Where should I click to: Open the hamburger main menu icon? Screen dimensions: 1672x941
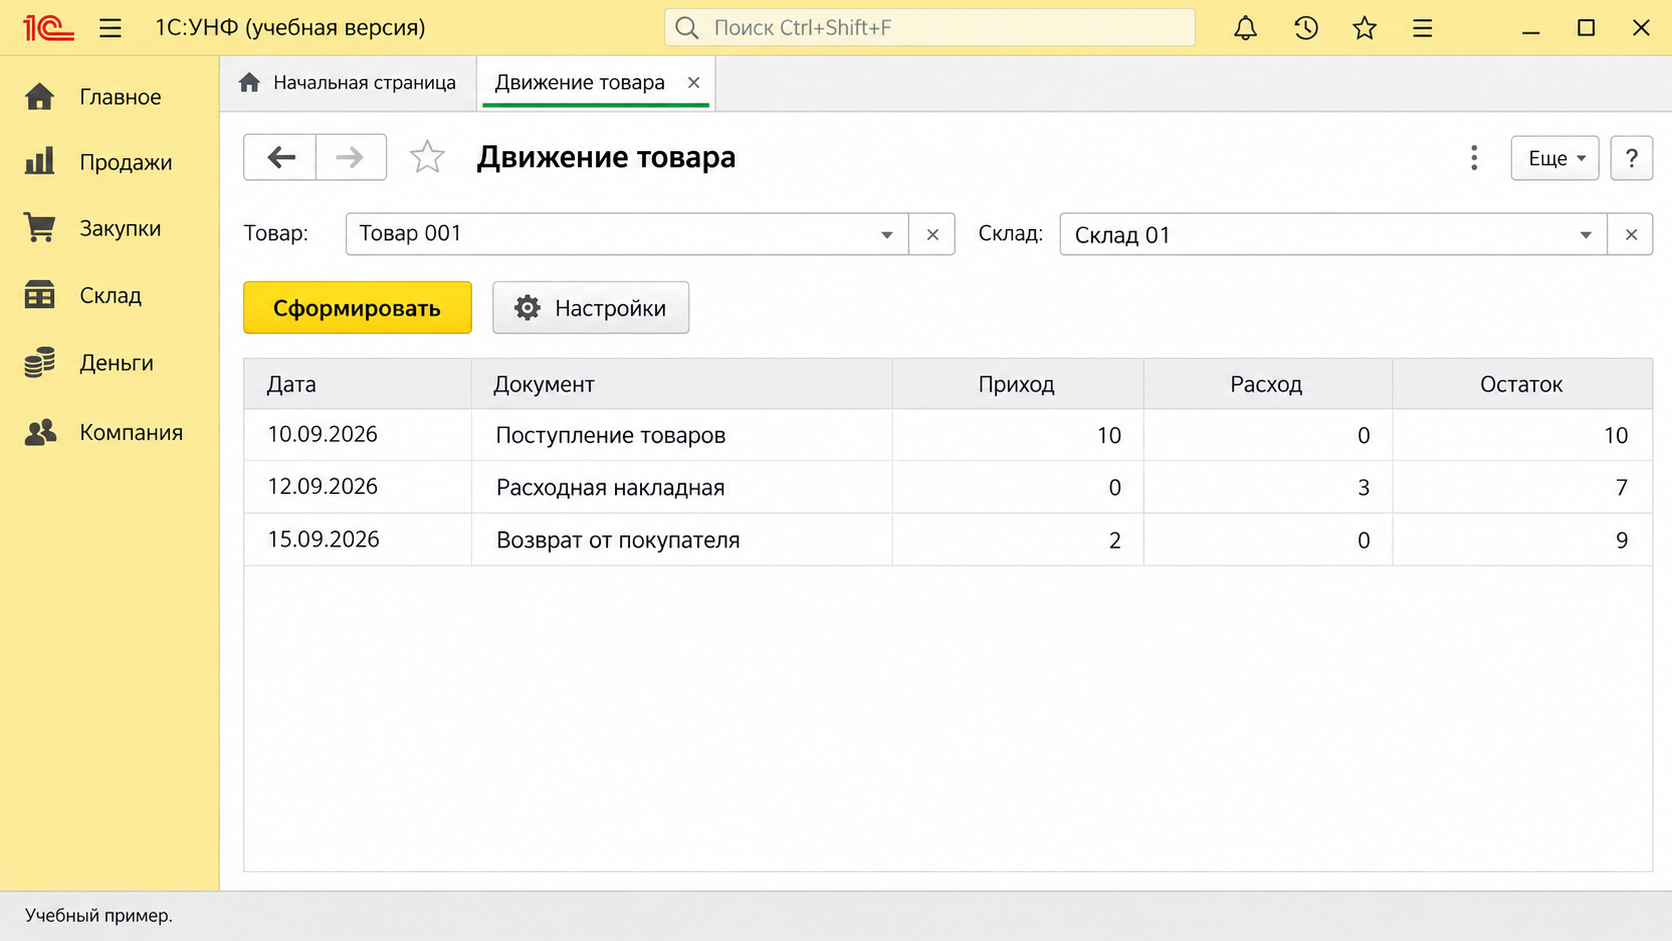point(110,28)
